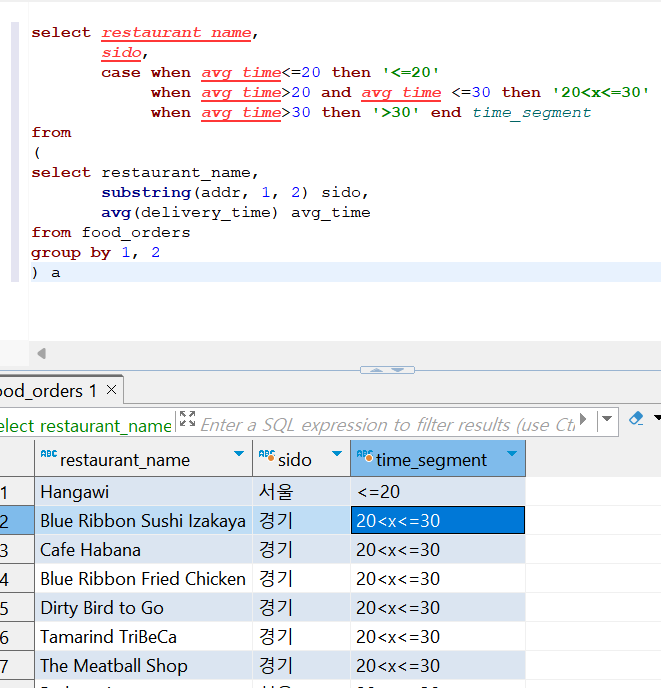Select row number 1 header
Screen dimensions: 661x688
click(x=17, y=492)
